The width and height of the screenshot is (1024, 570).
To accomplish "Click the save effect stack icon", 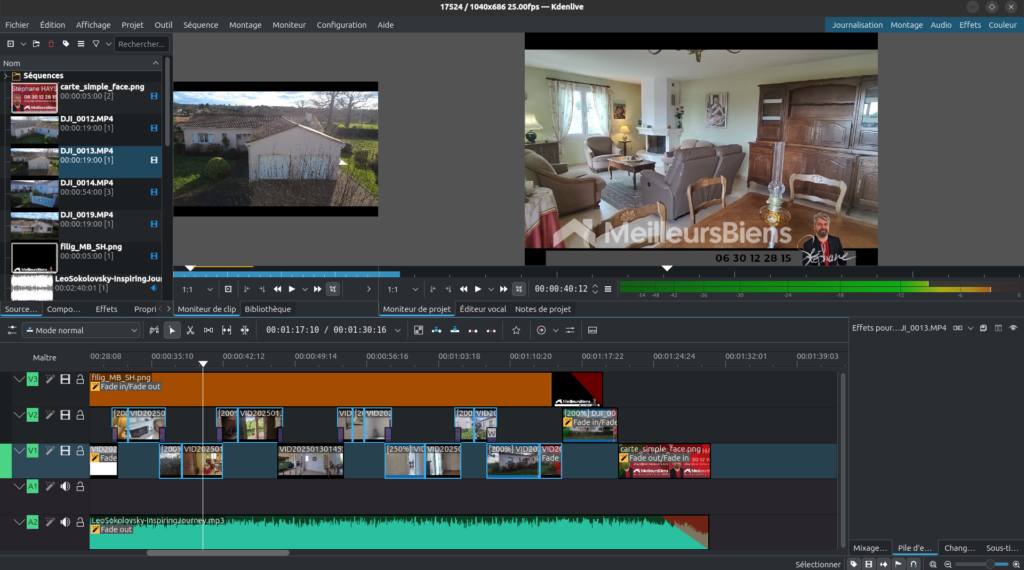I will pos(984,328).
